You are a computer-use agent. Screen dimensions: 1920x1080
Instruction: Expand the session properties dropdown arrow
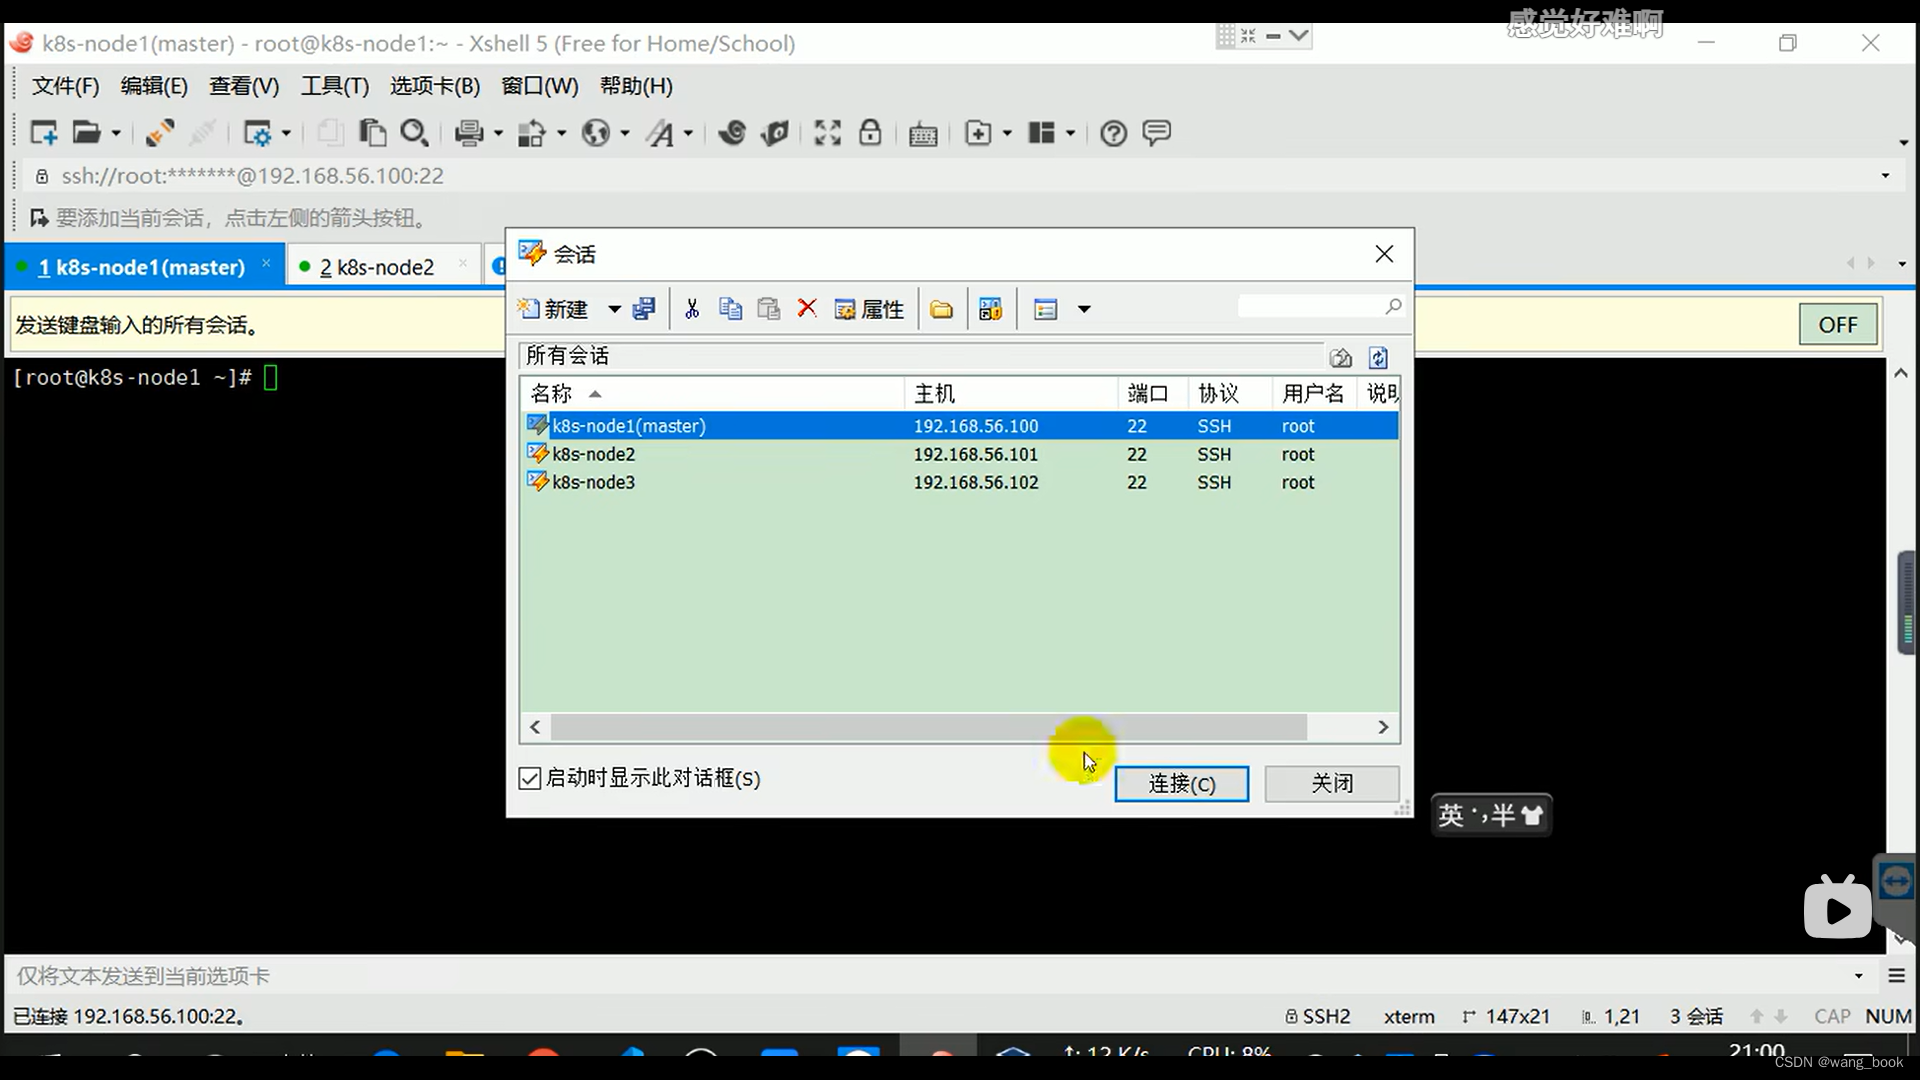pos(286,133)
